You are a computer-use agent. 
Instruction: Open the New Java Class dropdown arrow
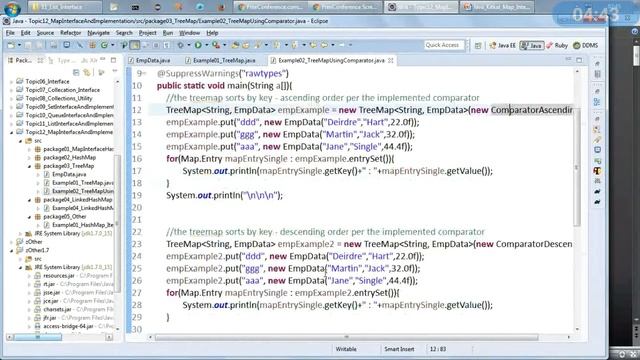tap(112, 45)
